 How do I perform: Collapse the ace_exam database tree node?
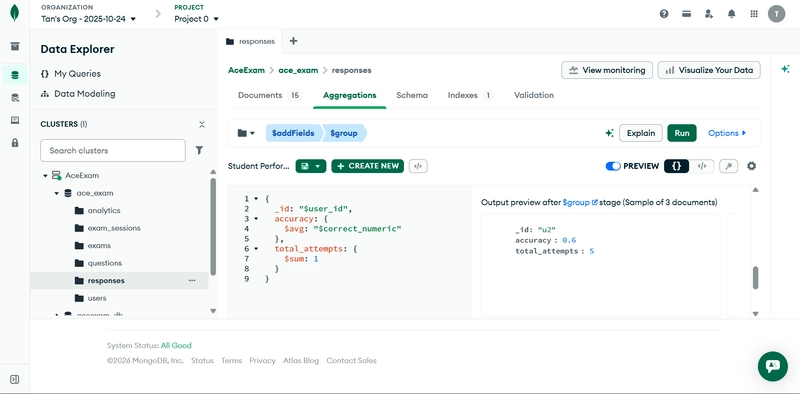[57, 193]
